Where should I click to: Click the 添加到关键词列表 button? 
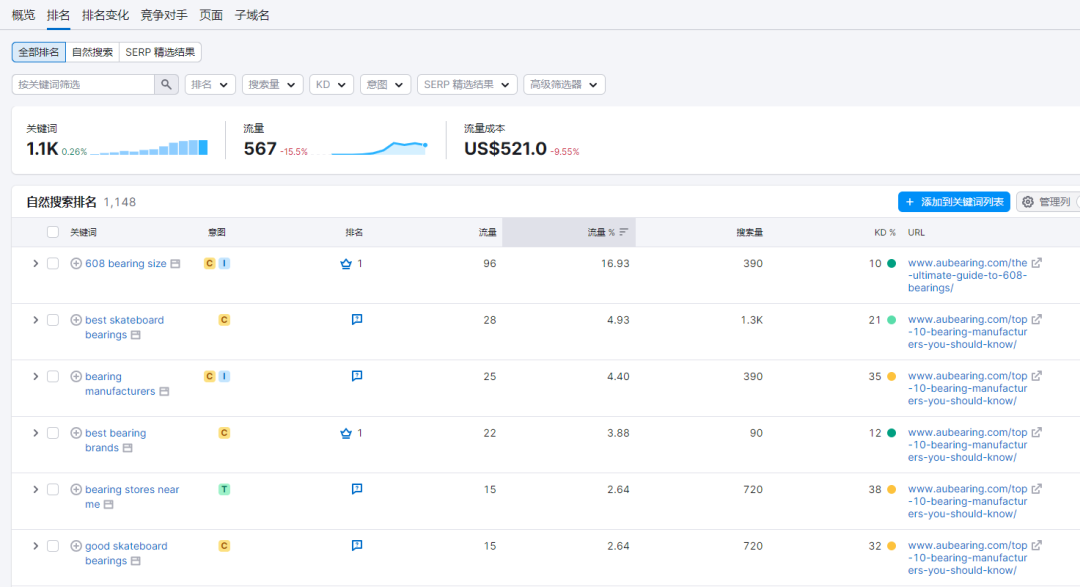(x=954, y=201)
